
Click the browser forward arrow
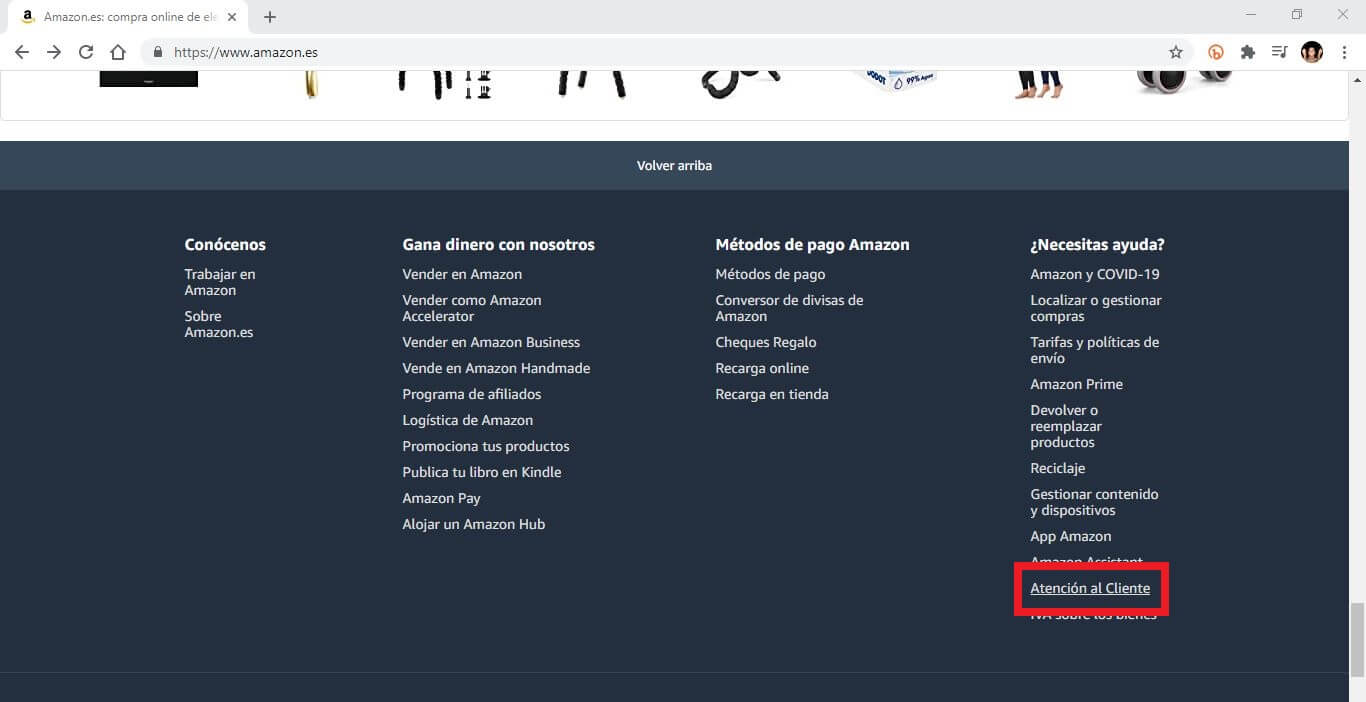[x=54, y=52]
